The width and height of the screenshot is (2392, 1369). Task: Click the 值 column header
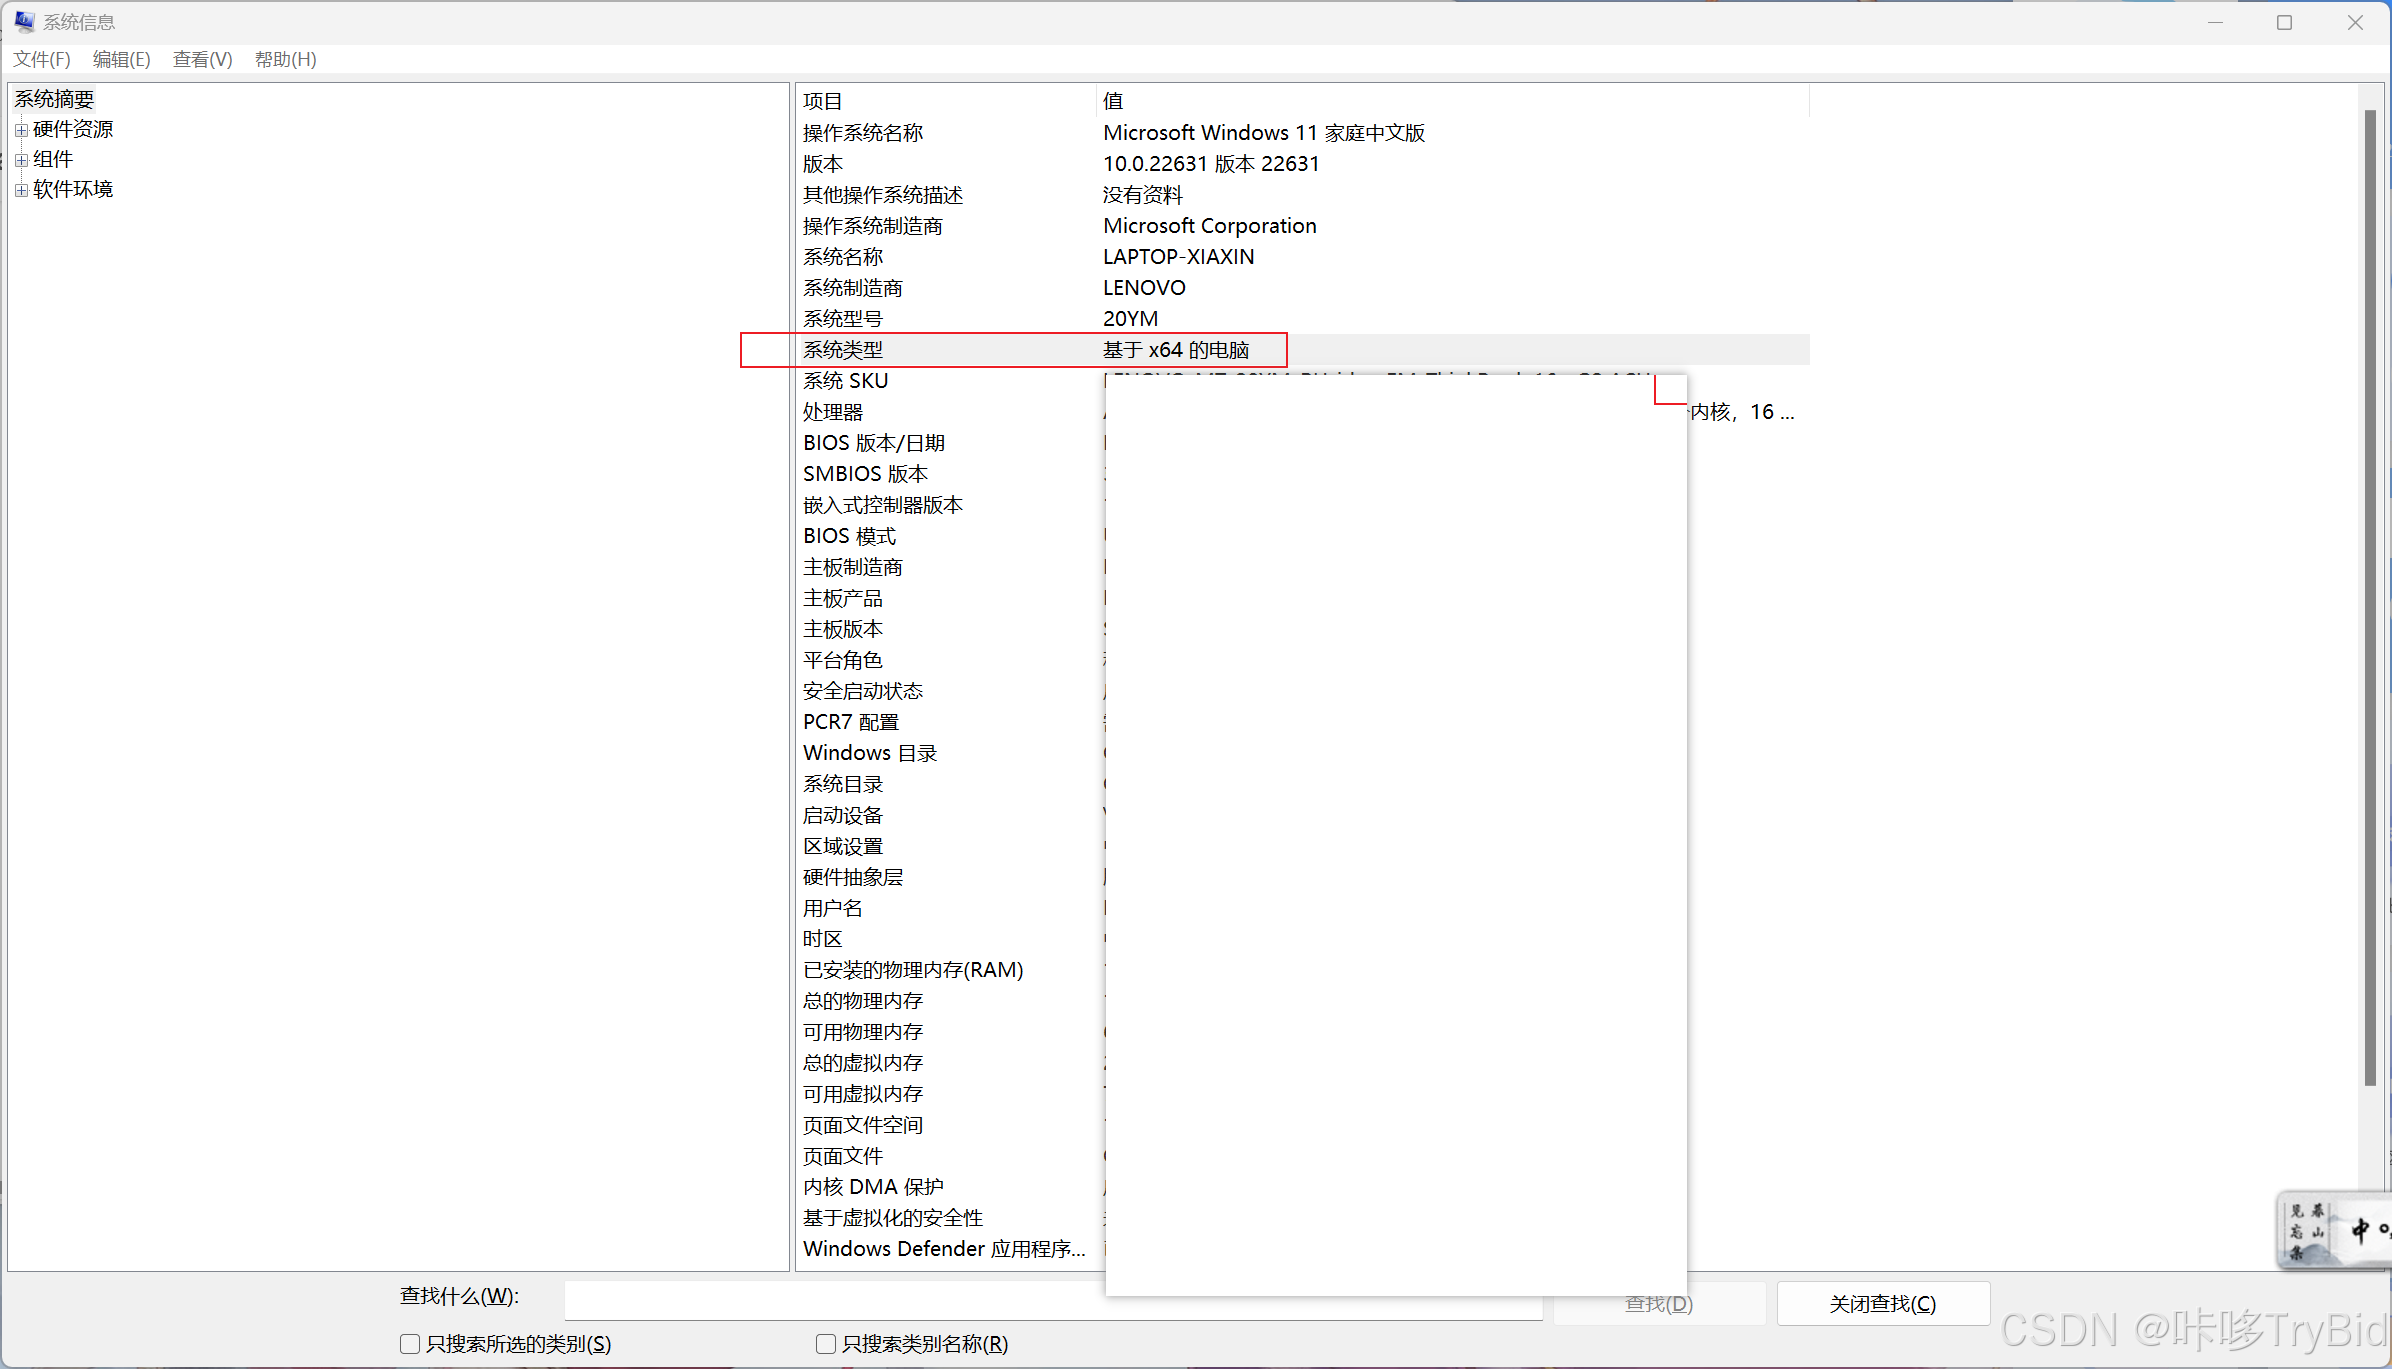[1453, 101]
